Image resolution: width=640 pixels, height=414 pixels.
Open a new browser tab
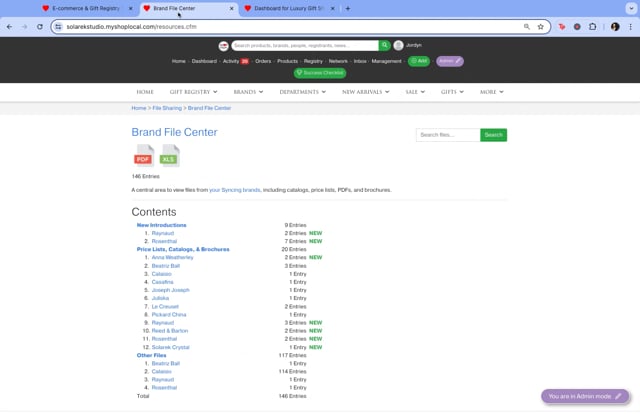[x=348, y=8]
